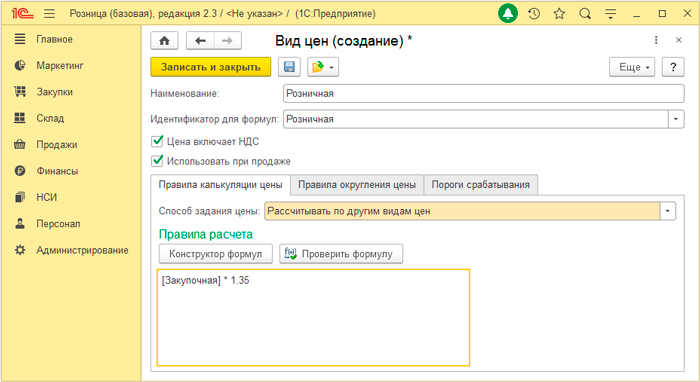Screen dimensions: 700x382
Task: Save the price type with diskette icon
Action: (x=289, y=67)
